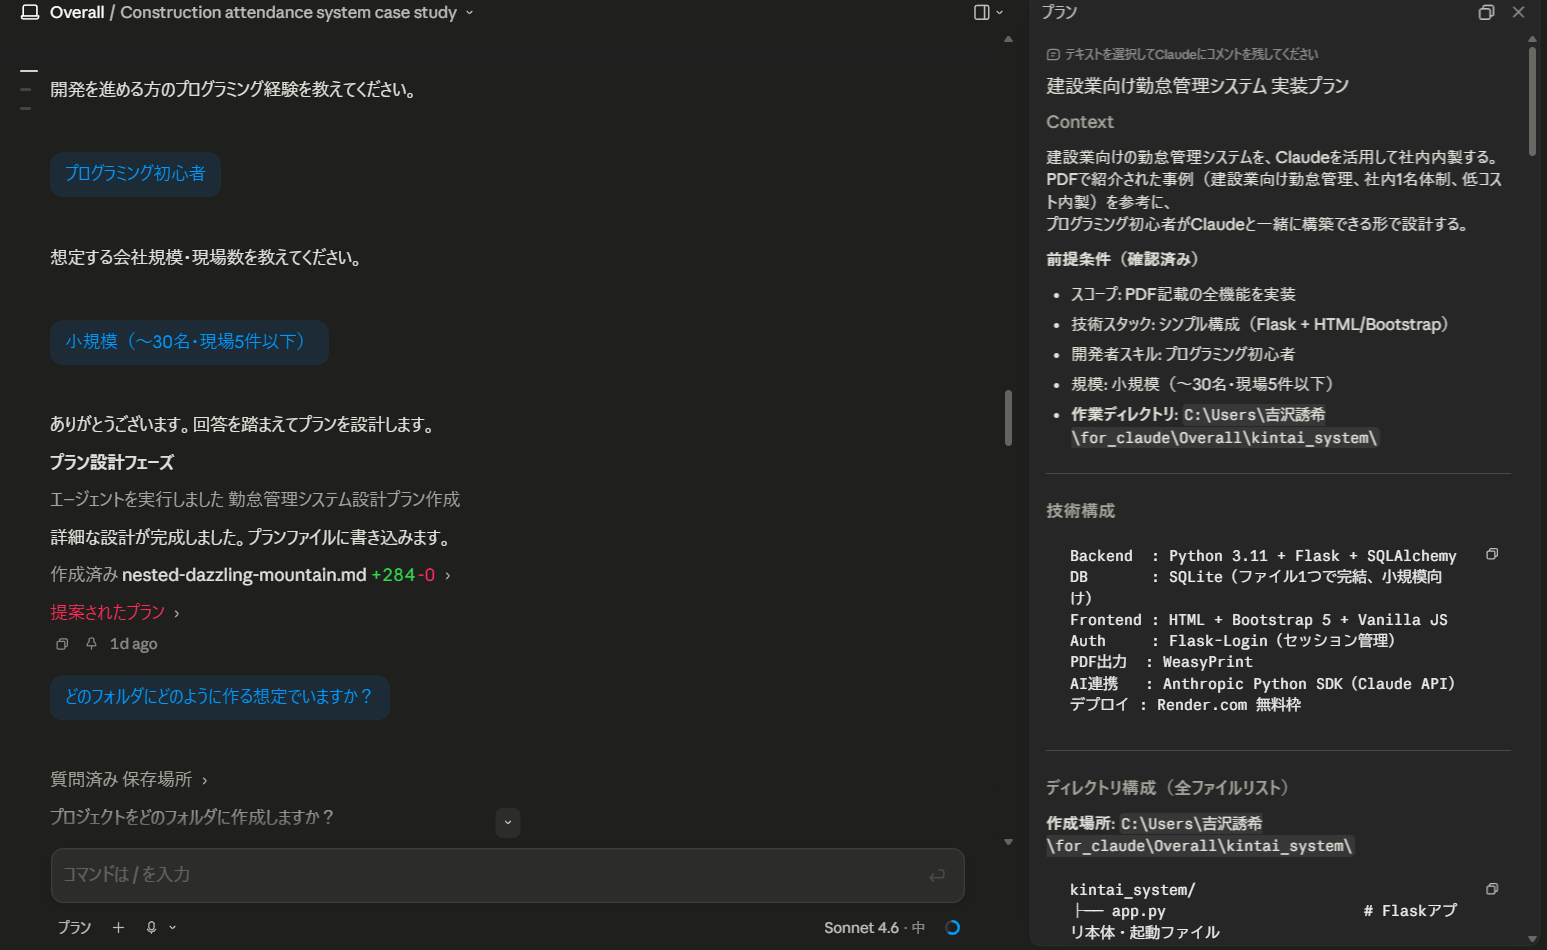This screenshot has width=1547, height=950.
Task: Click the デプロイ : Render.com 無料枠 line
Action: coord(1185,705)
